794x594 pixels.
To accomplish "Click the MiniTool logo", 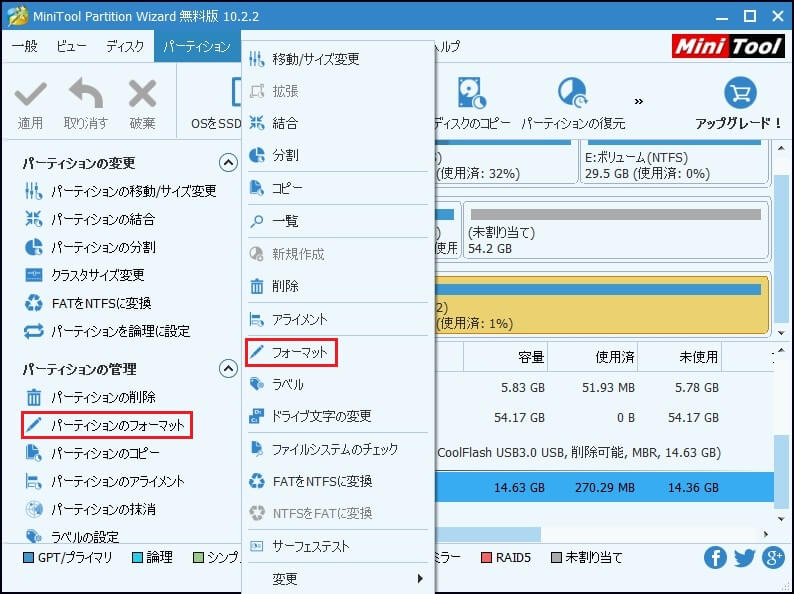I will pos(728,46).
